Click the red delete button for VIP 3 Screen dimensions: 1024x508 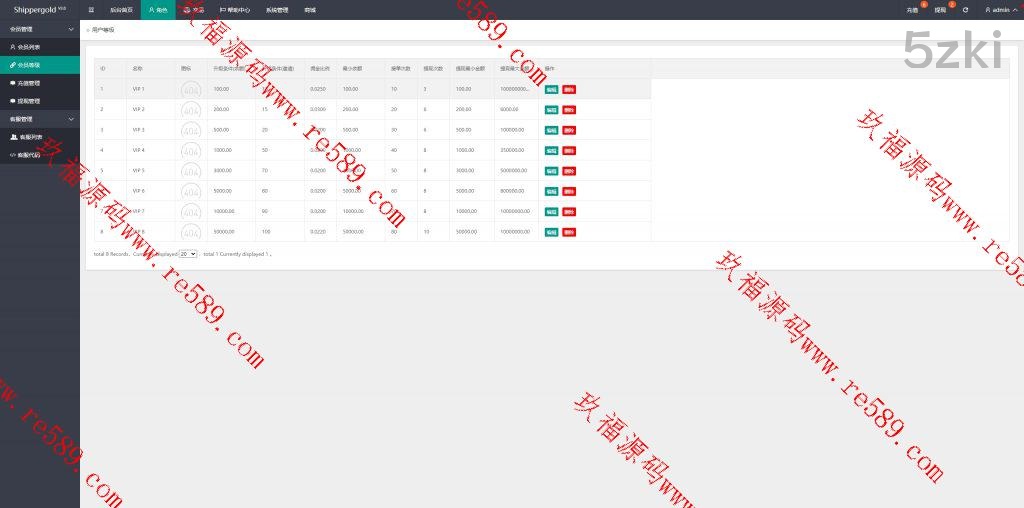coord(569,130)
